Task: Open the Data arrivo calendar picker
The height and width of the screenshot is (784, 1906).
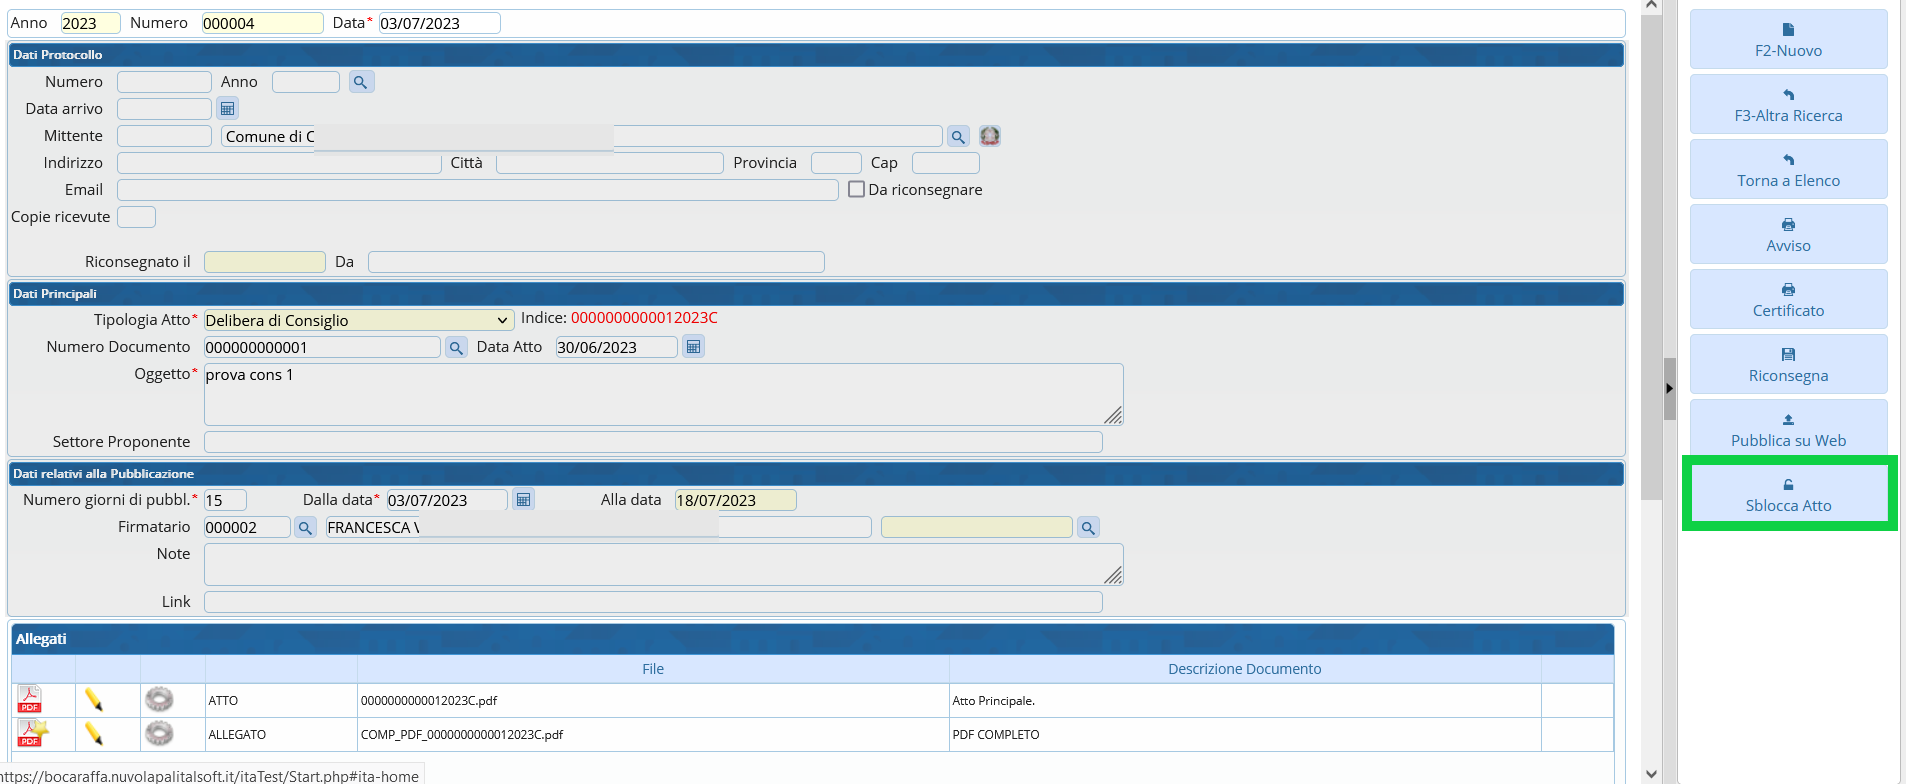Action: [x=227, y=109]
